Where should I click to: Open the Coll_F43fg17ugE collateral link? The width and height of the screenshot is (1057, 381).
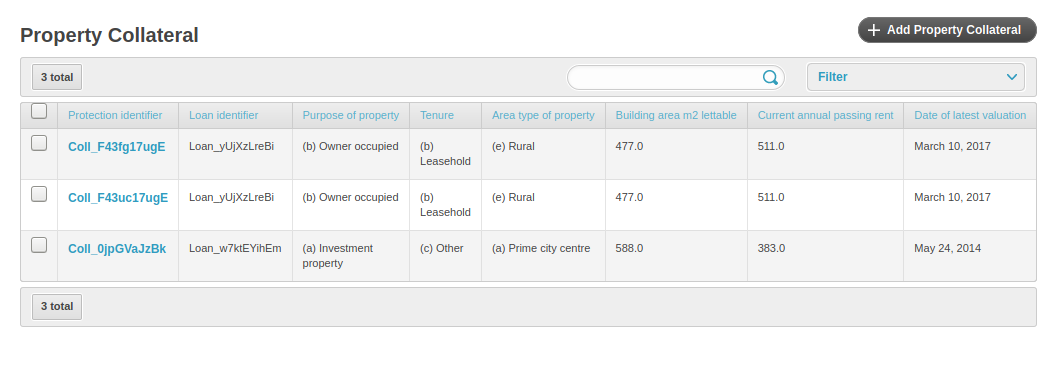pos(117,146)
